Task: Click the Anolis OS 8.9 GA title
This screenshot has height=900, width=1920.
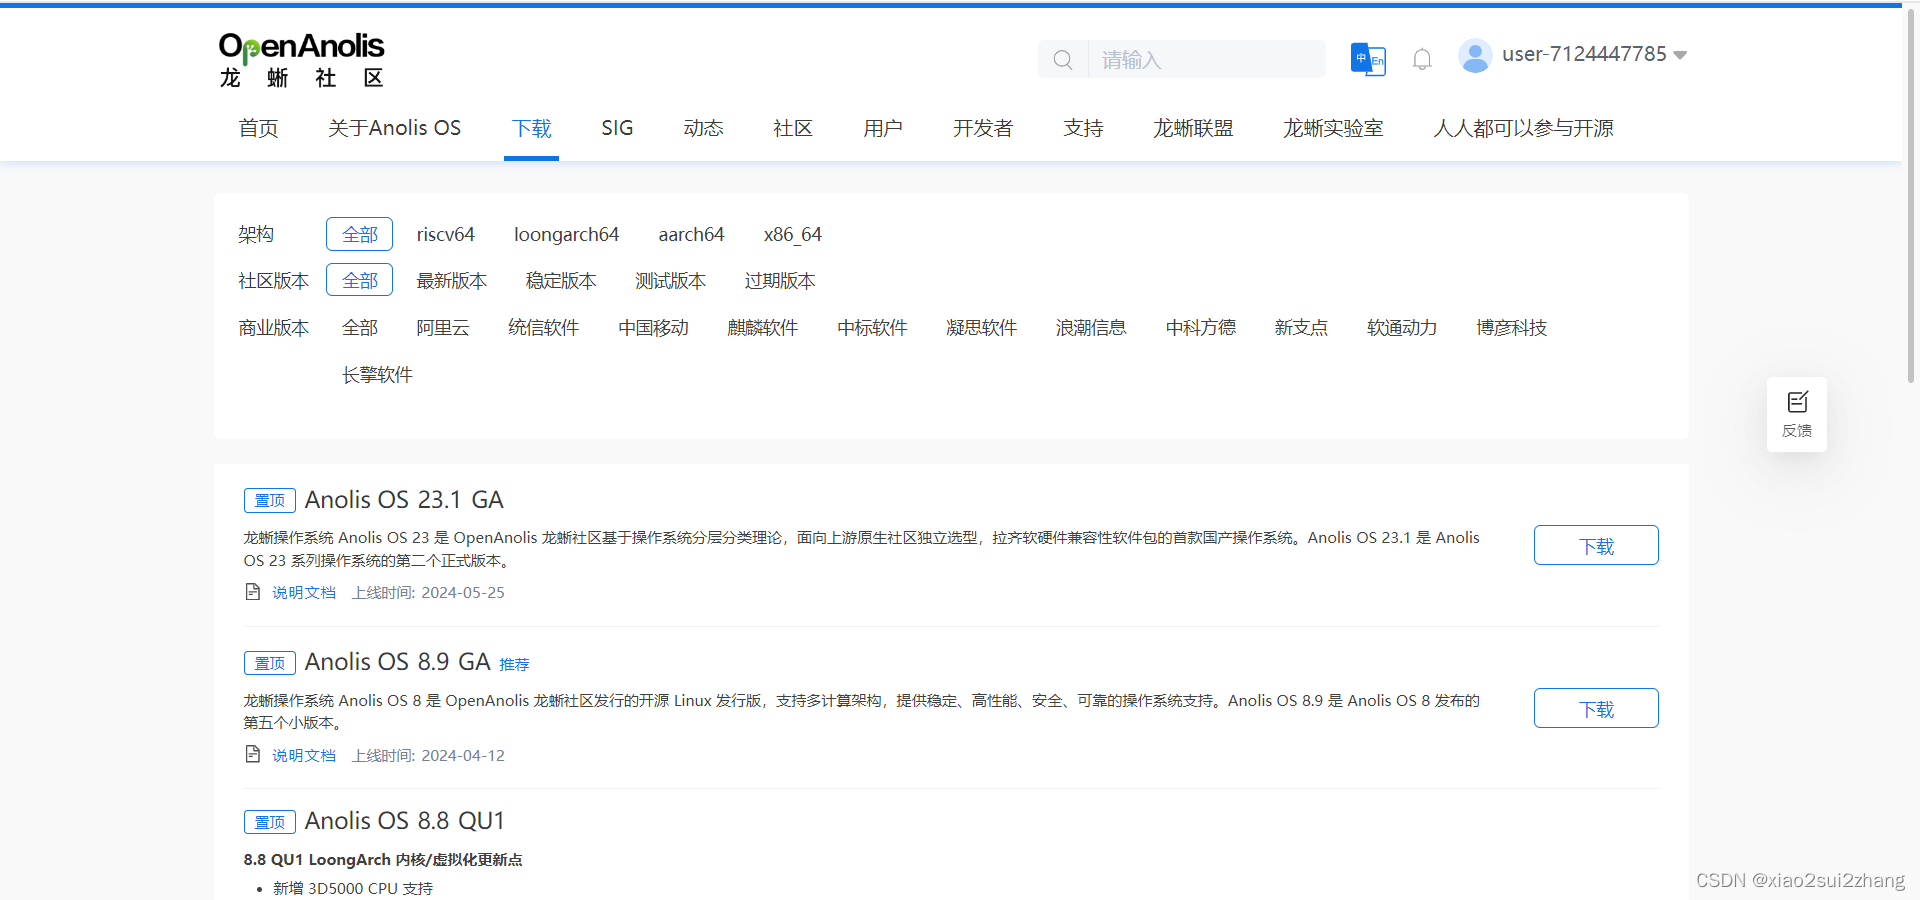Action: [397, 662]
